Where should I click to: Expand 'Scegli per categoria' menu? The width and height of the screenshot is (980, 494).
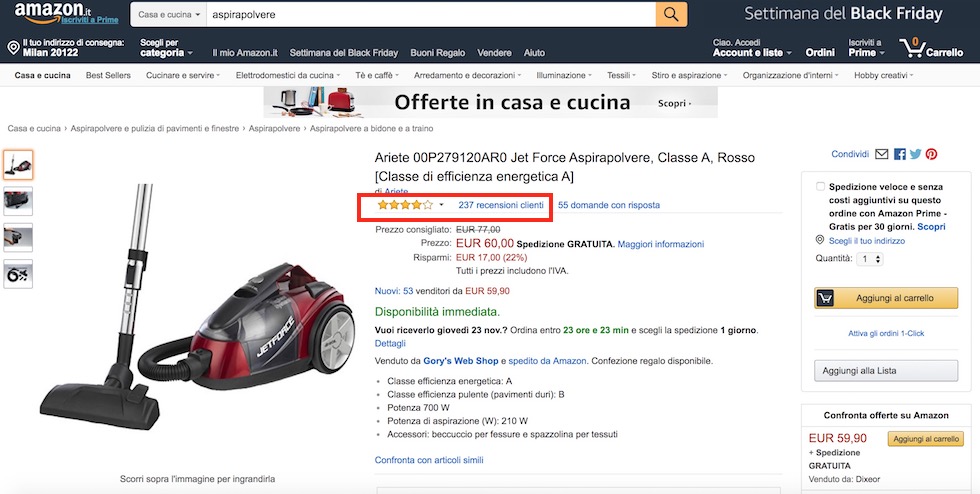(165, 48)
